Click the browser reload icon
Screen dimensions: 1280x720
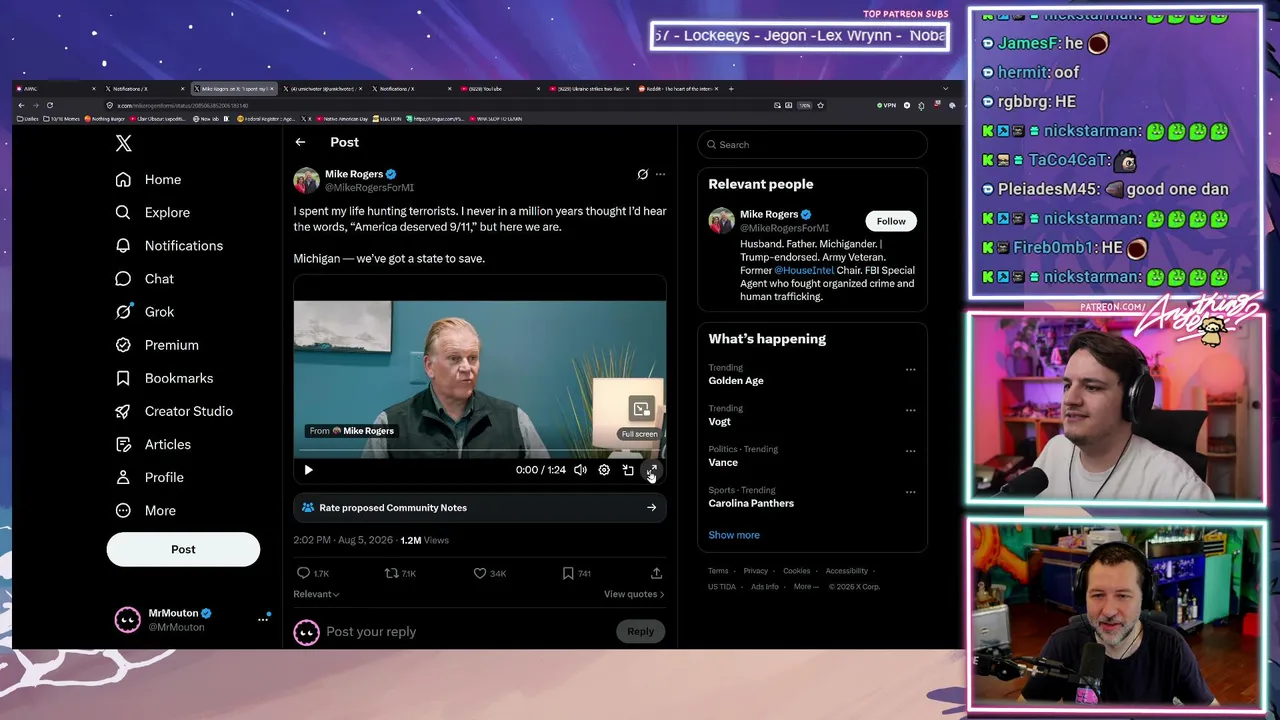pos(49,105)
